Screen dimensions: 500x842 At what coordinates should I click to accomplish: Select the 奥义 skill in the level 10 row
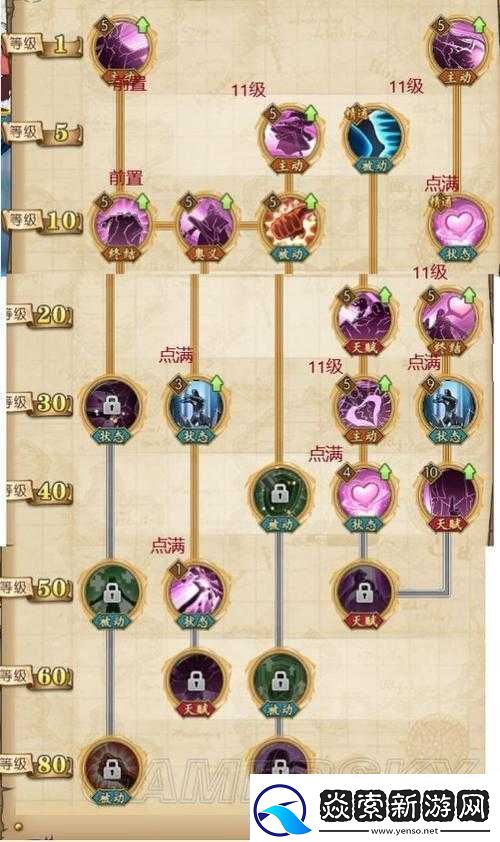click(206, 226)
